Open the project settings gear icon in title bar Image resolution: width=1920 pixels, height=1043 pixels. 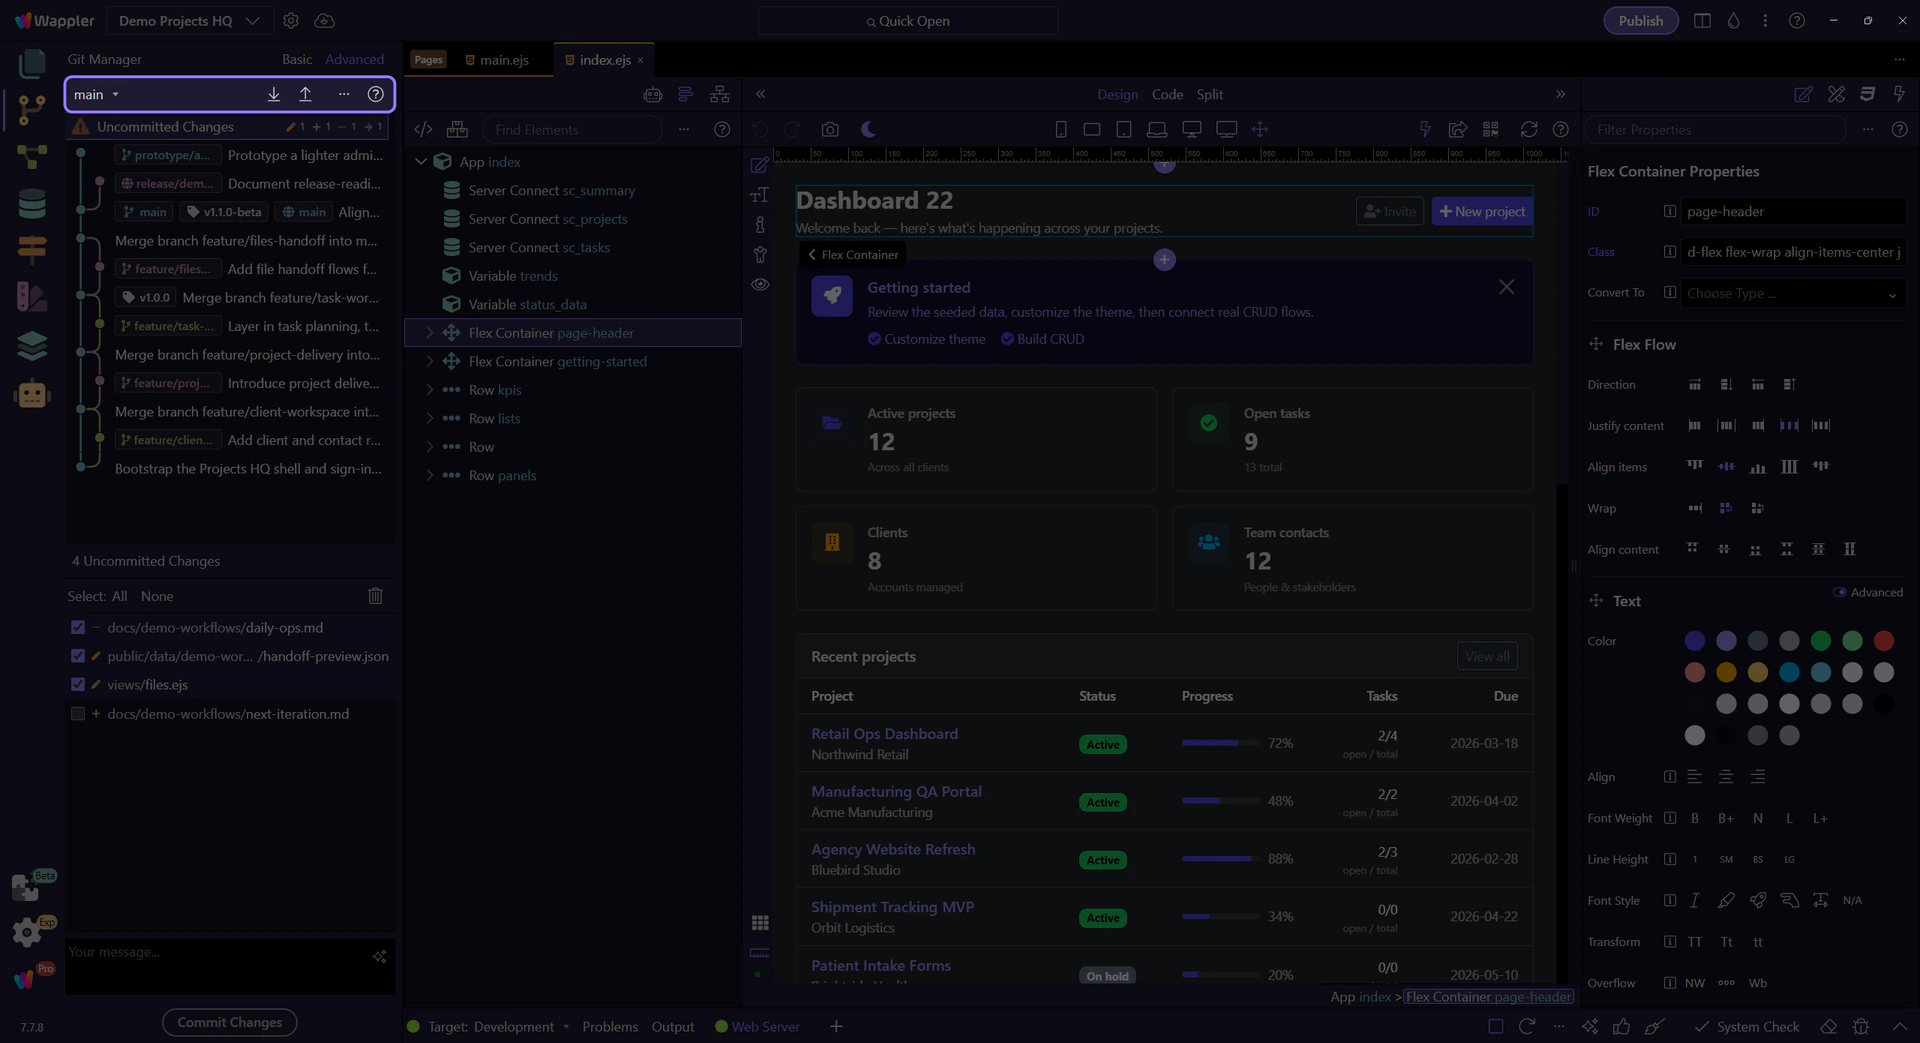pos(291,21)
